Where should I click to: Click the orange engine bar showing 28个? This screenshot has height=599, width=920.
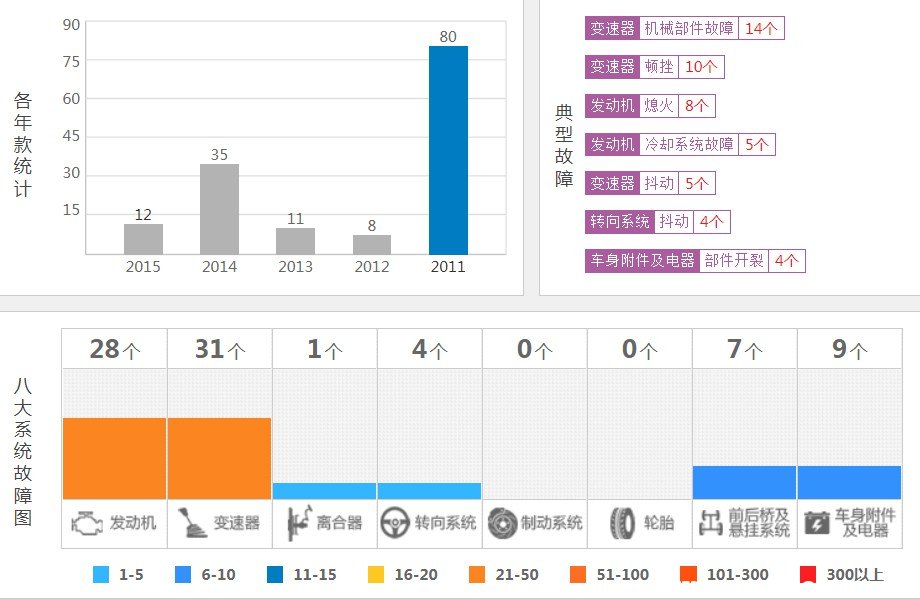coord(114,458)
